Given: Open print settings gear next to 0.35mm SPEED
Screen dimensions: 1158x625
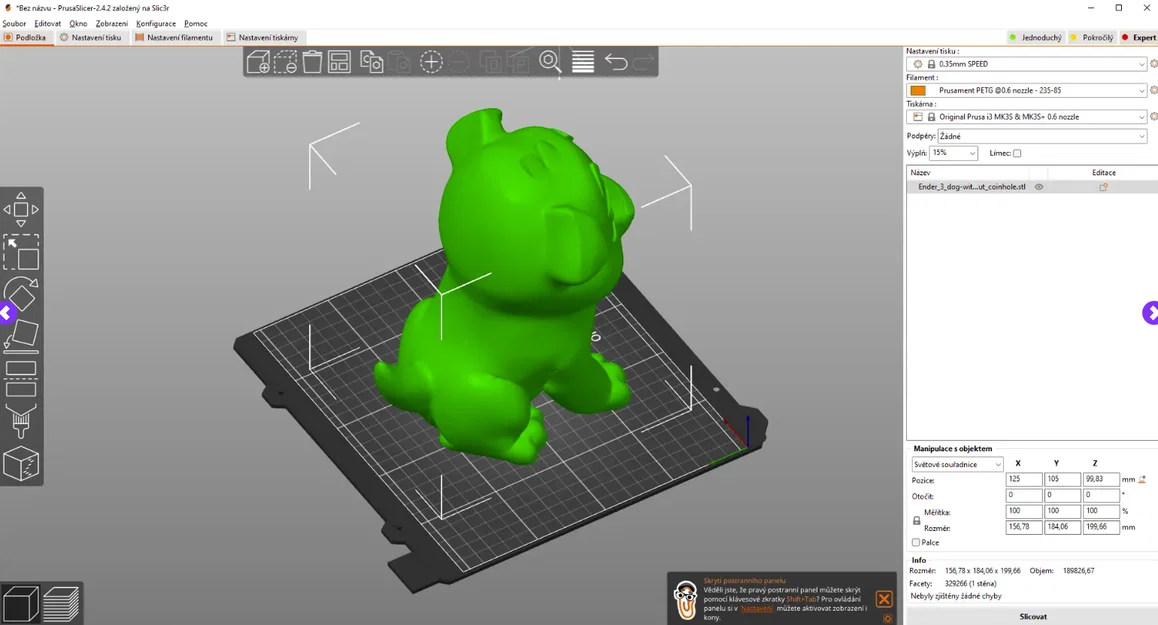Looking at the screenshot, I should point(1154,64).
